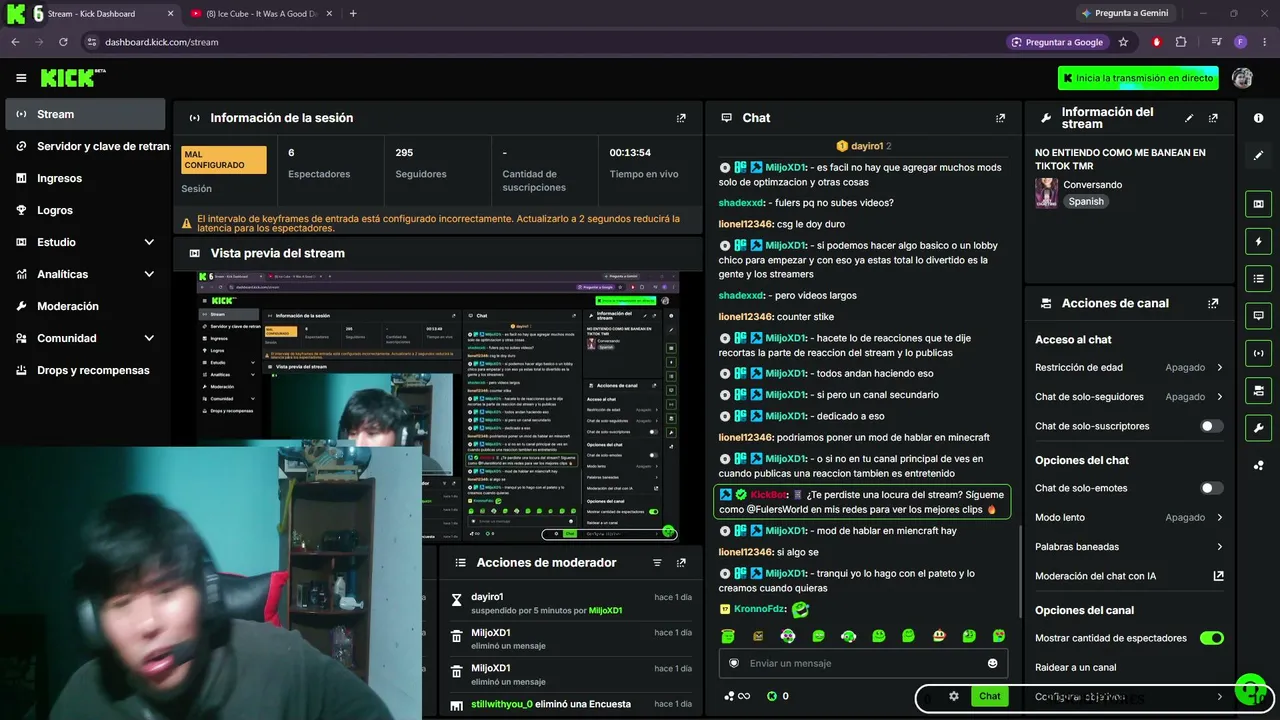
Task: Select the Spanish language tag
Action: point(1086,201)
